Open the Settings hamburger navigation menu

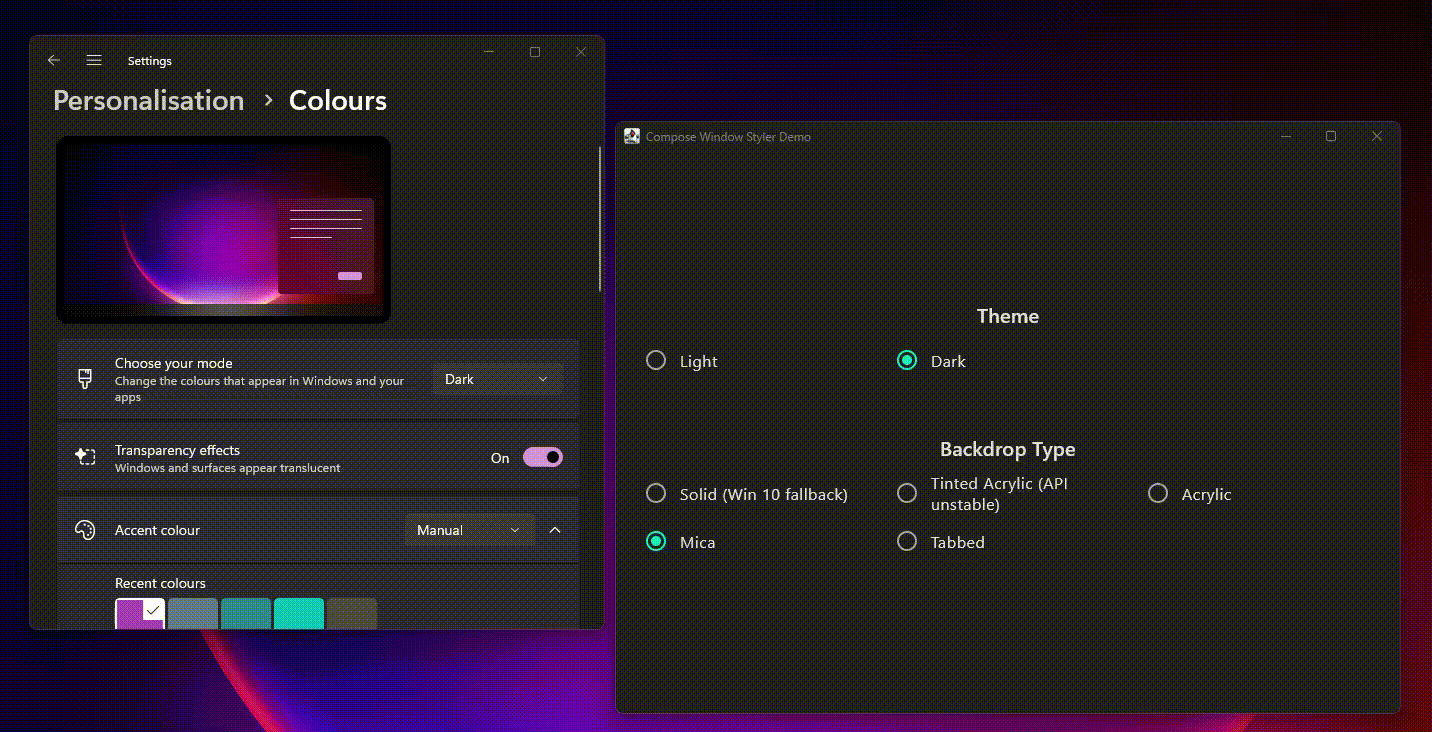(94, 61)
